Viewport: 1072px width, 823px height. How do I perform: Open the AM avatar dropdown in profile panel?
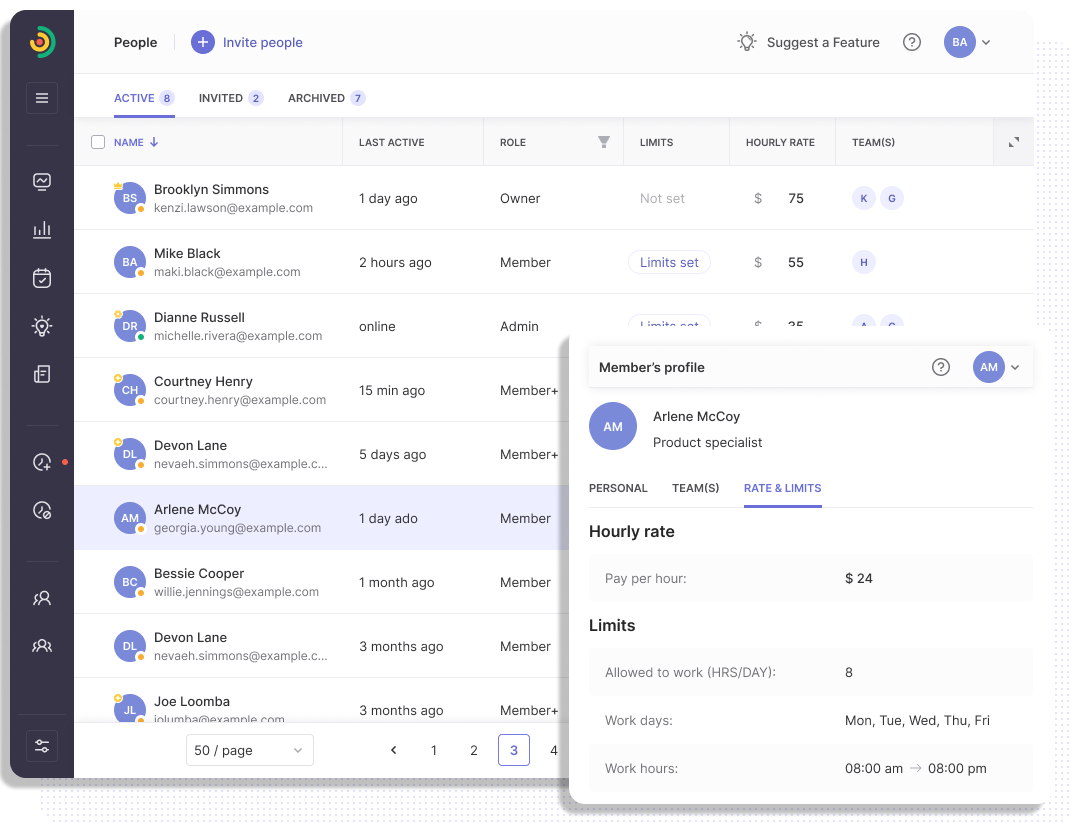(x=997, y=367)
